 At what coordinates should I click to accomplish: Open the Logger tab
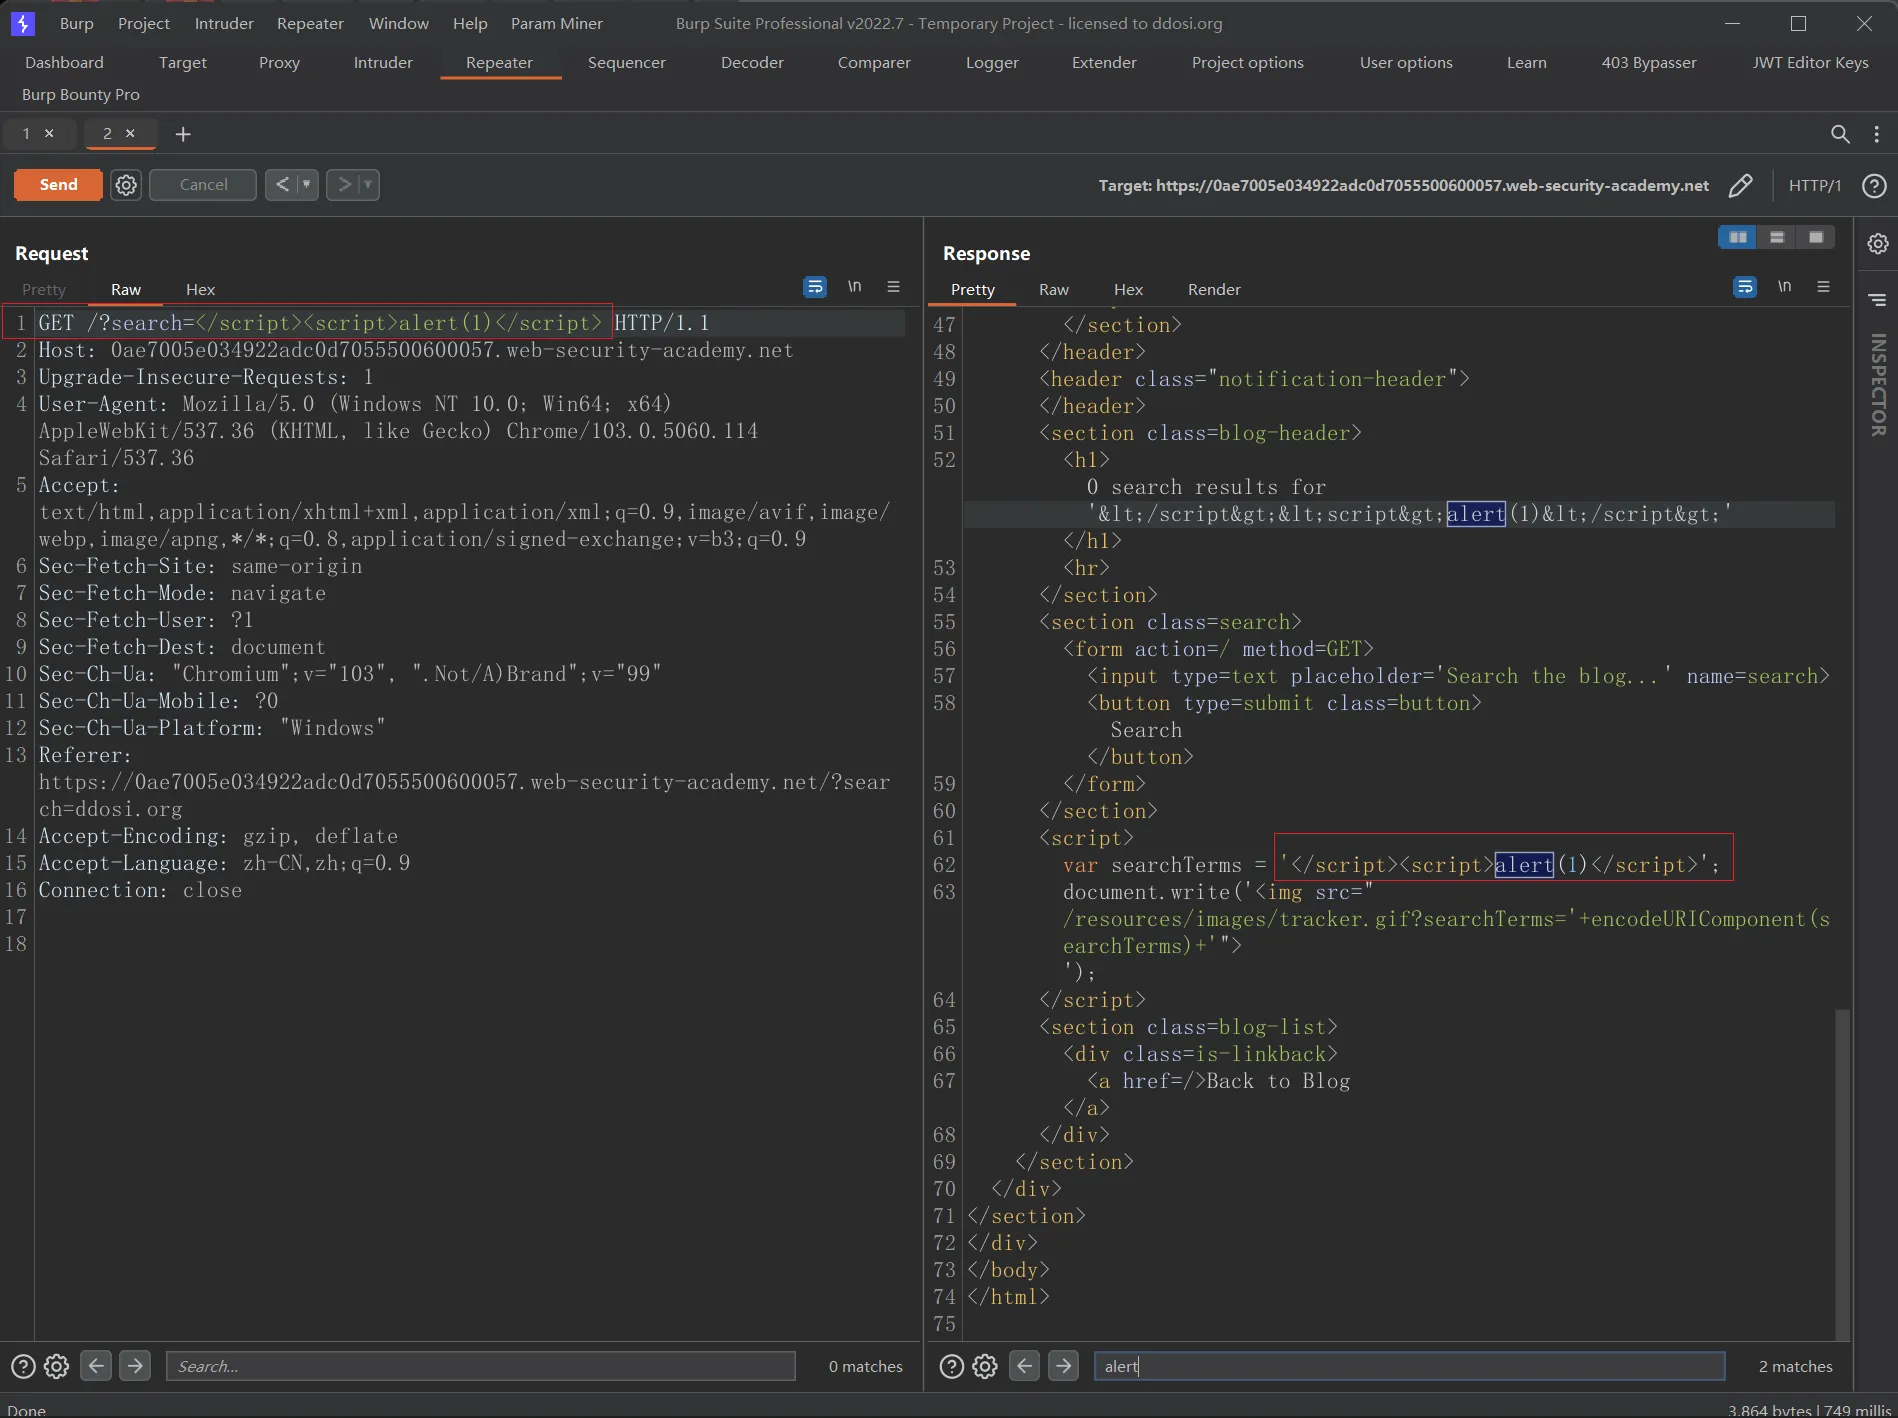click(x=992, y=62)
